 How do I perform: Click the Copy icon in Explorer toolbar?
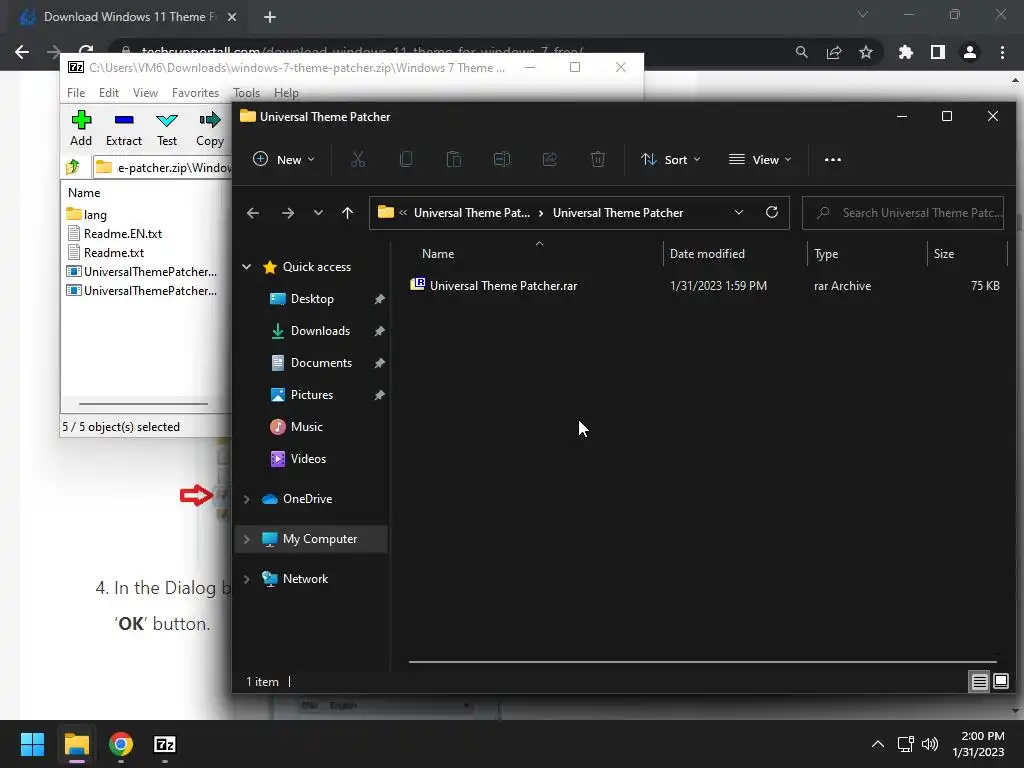[x=406, y=159]
